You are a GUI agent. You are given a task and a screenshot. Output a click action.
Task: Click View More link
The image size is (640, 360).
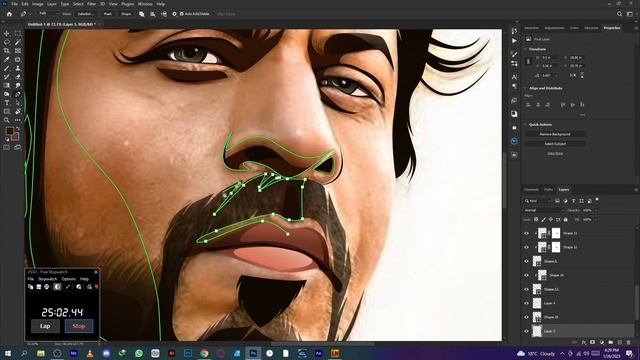(555, 153)
